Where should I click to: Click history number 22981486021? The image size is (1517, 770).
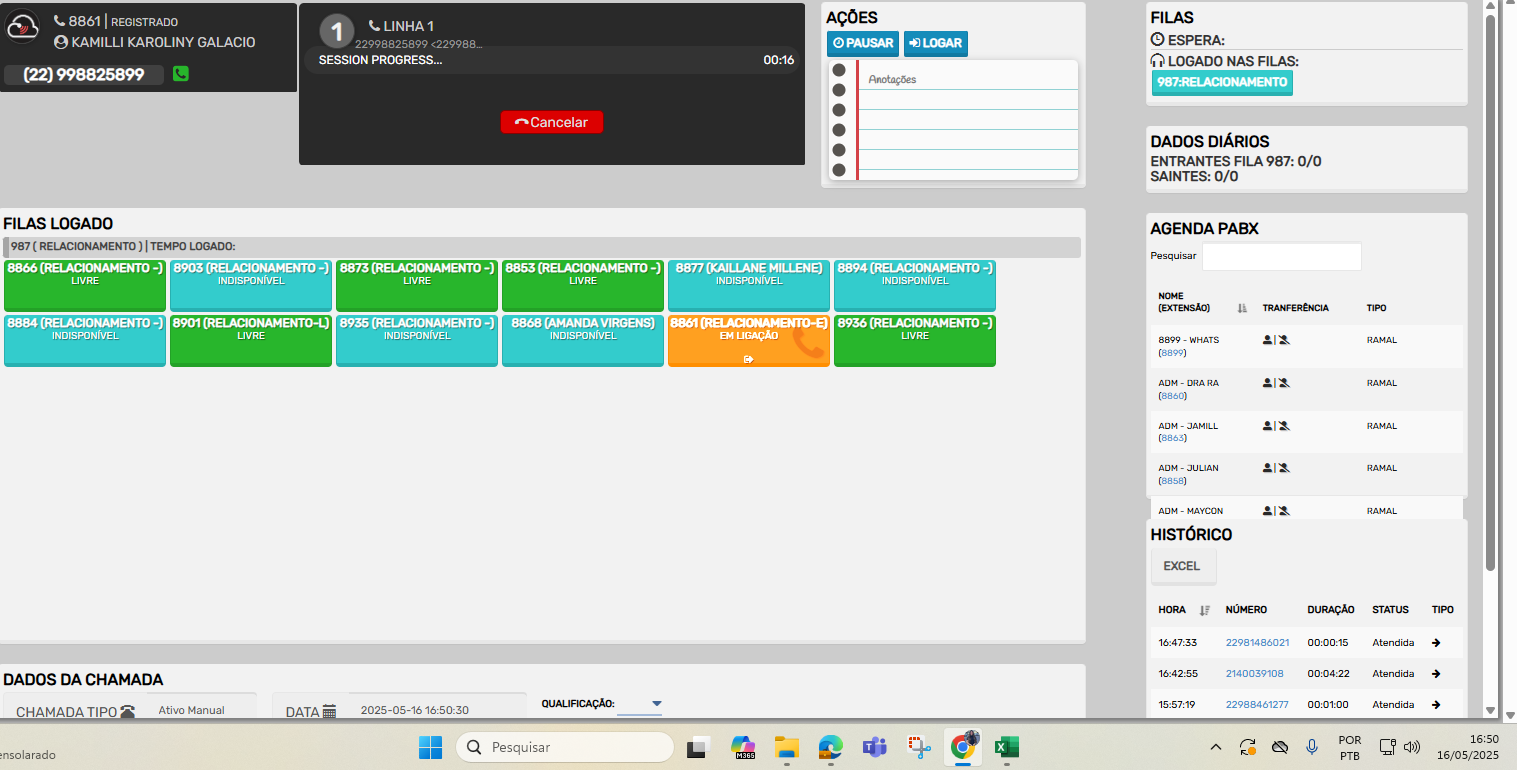1257,643
